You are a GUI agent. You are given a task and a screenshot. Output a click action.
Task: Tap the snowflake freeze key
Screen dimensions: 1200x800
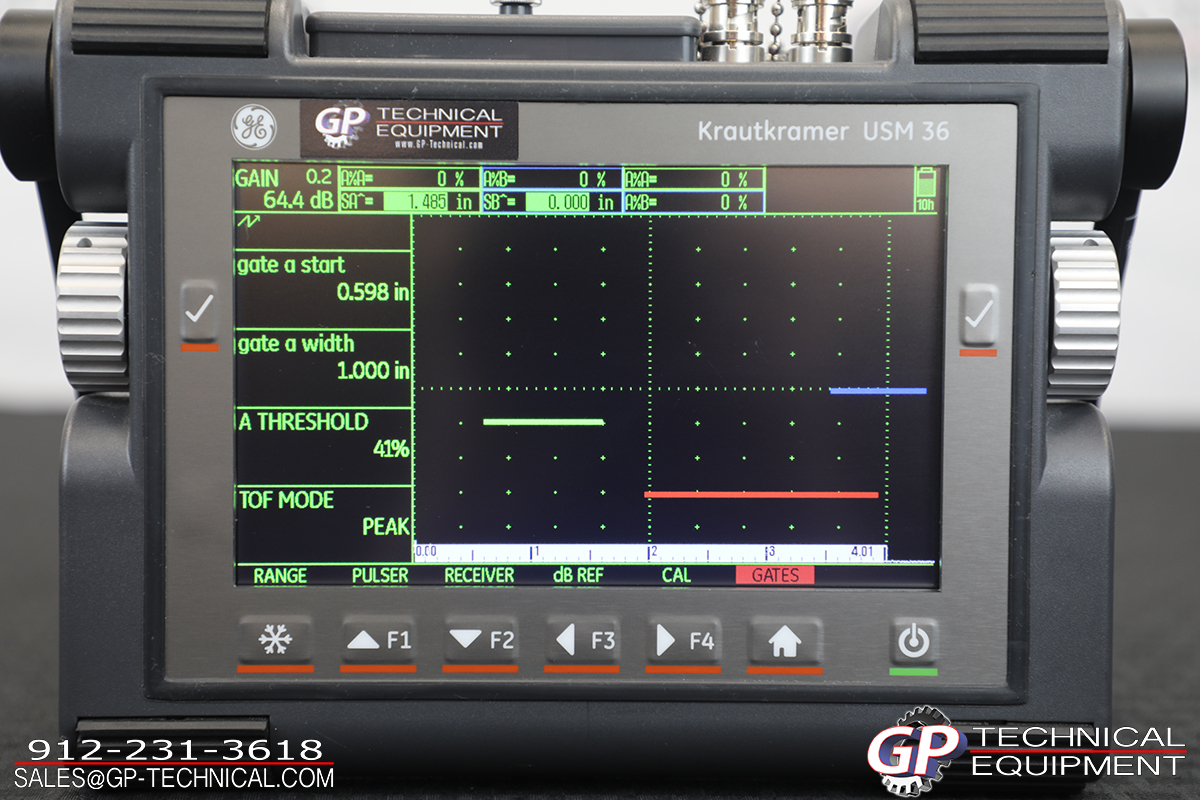click(275, 640)
